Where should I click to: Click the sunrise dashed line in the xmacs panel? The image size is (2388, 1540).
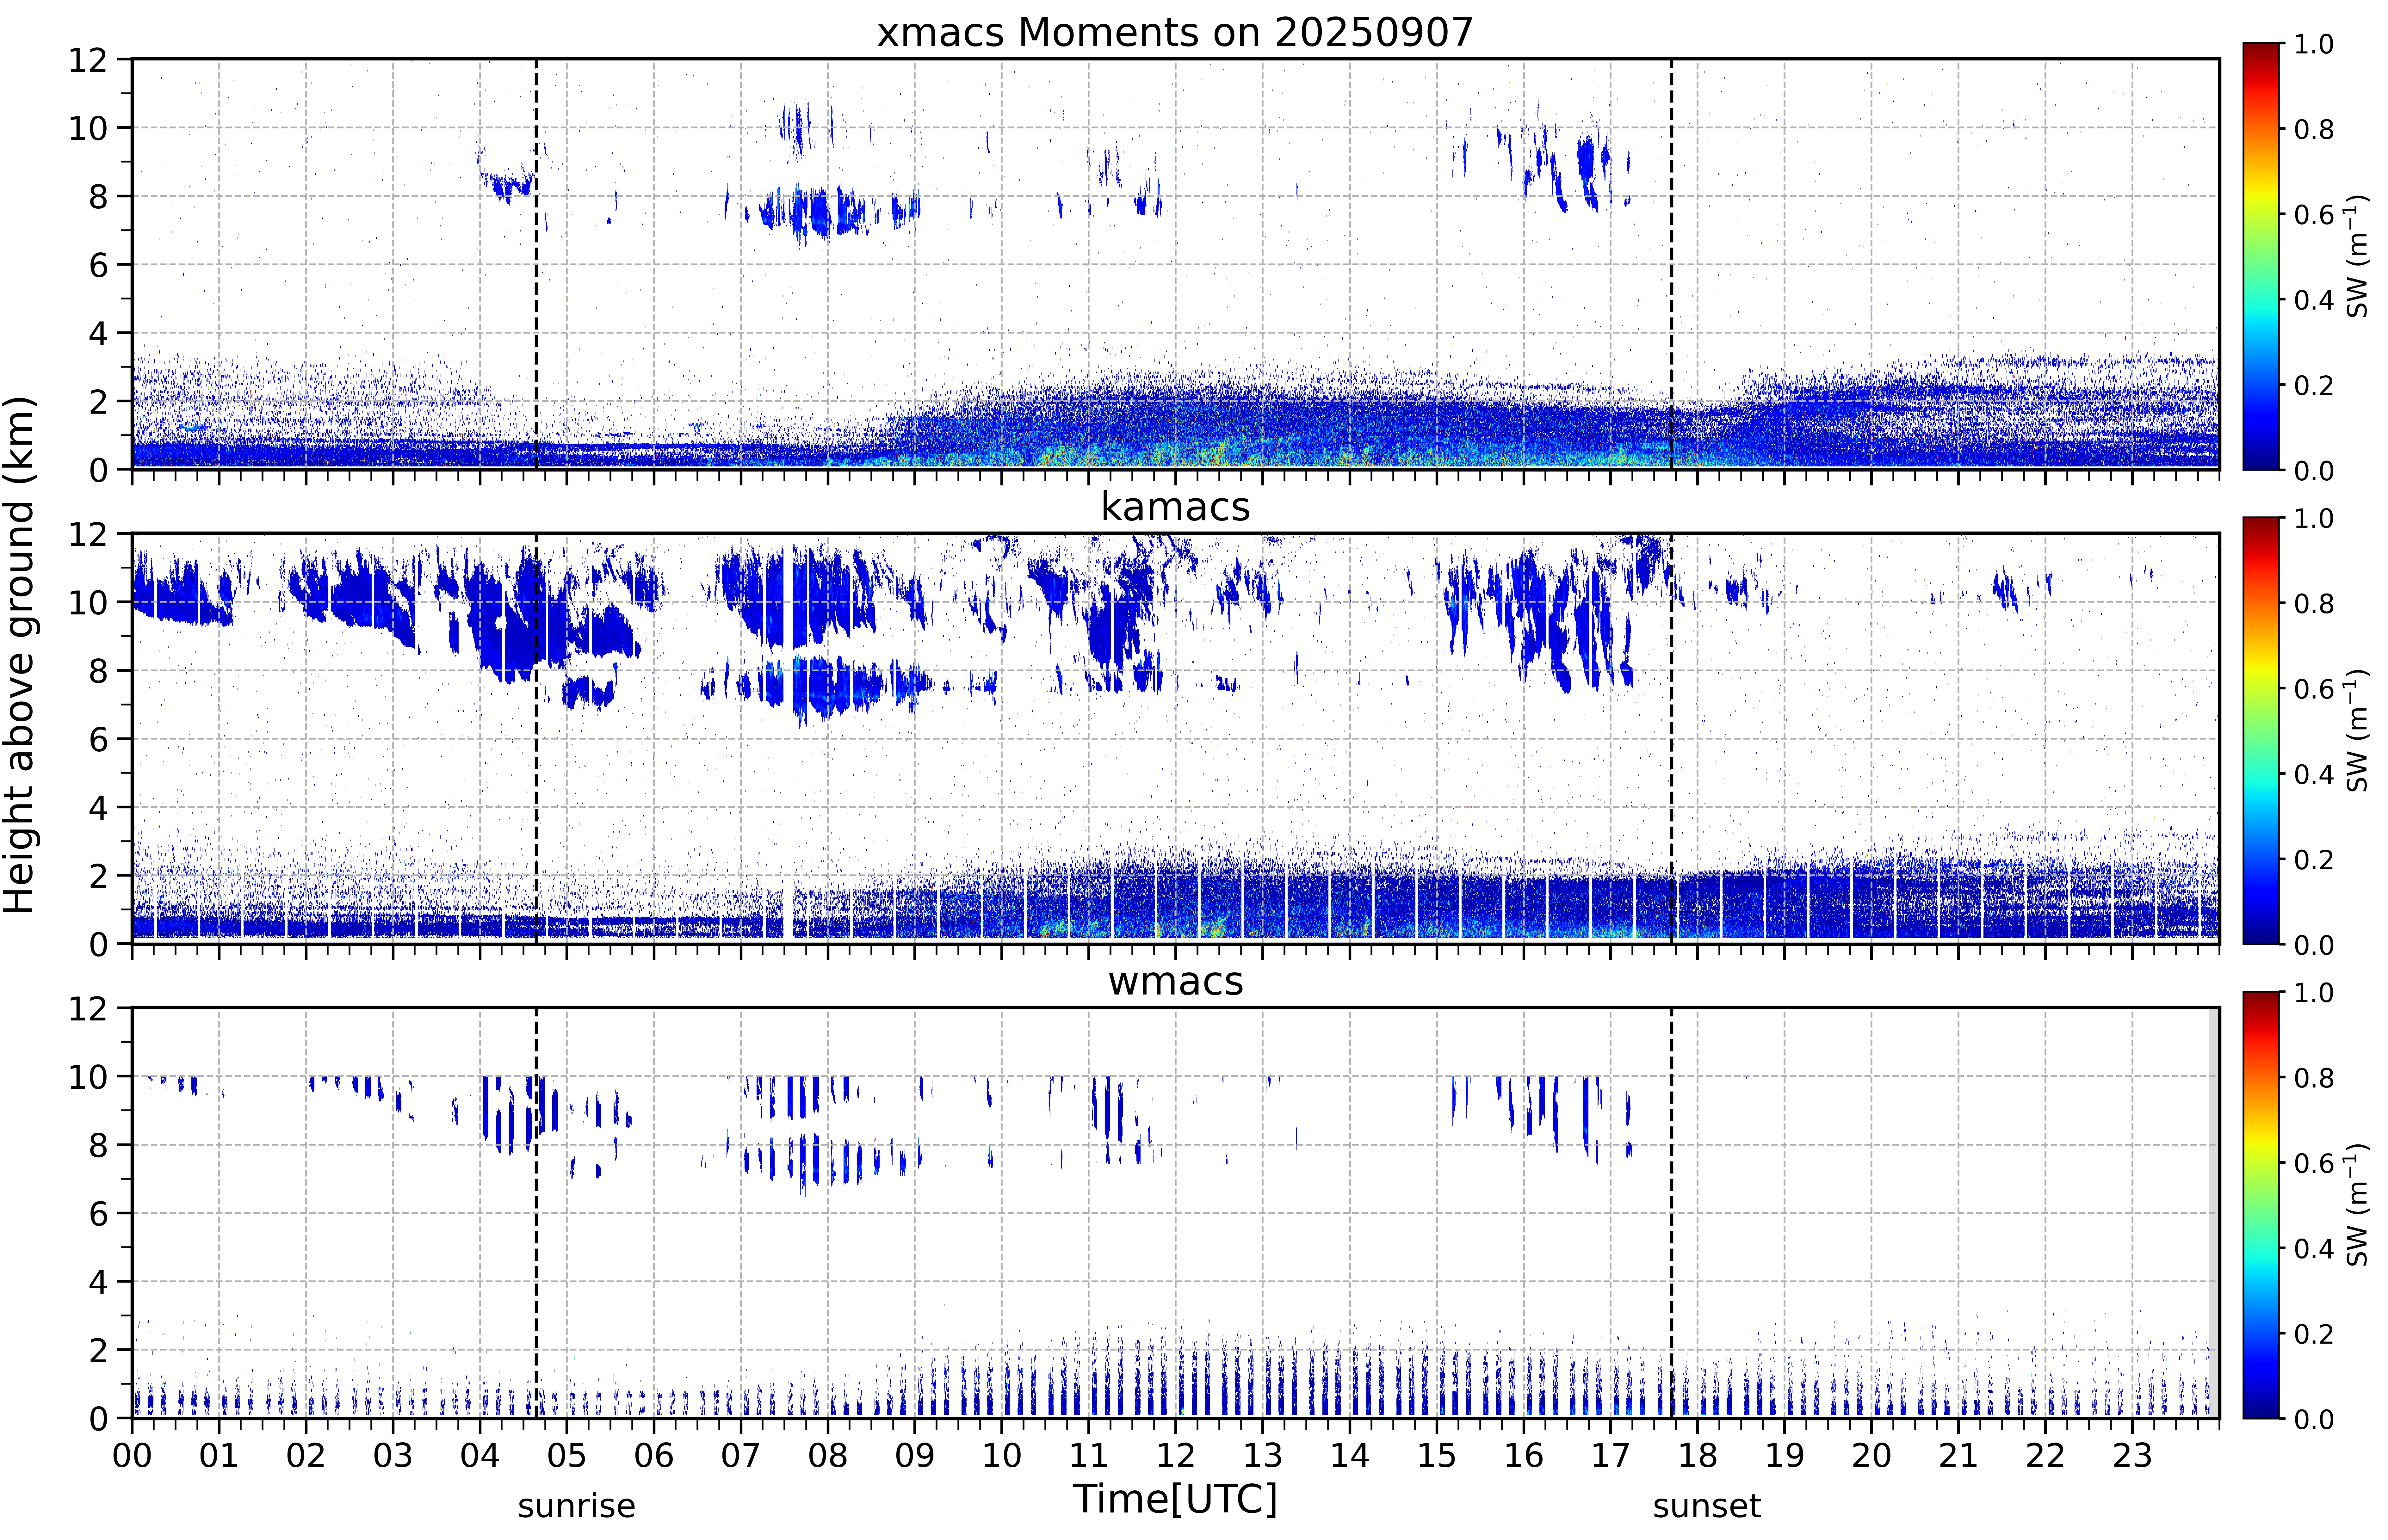[x=537, y=264]
